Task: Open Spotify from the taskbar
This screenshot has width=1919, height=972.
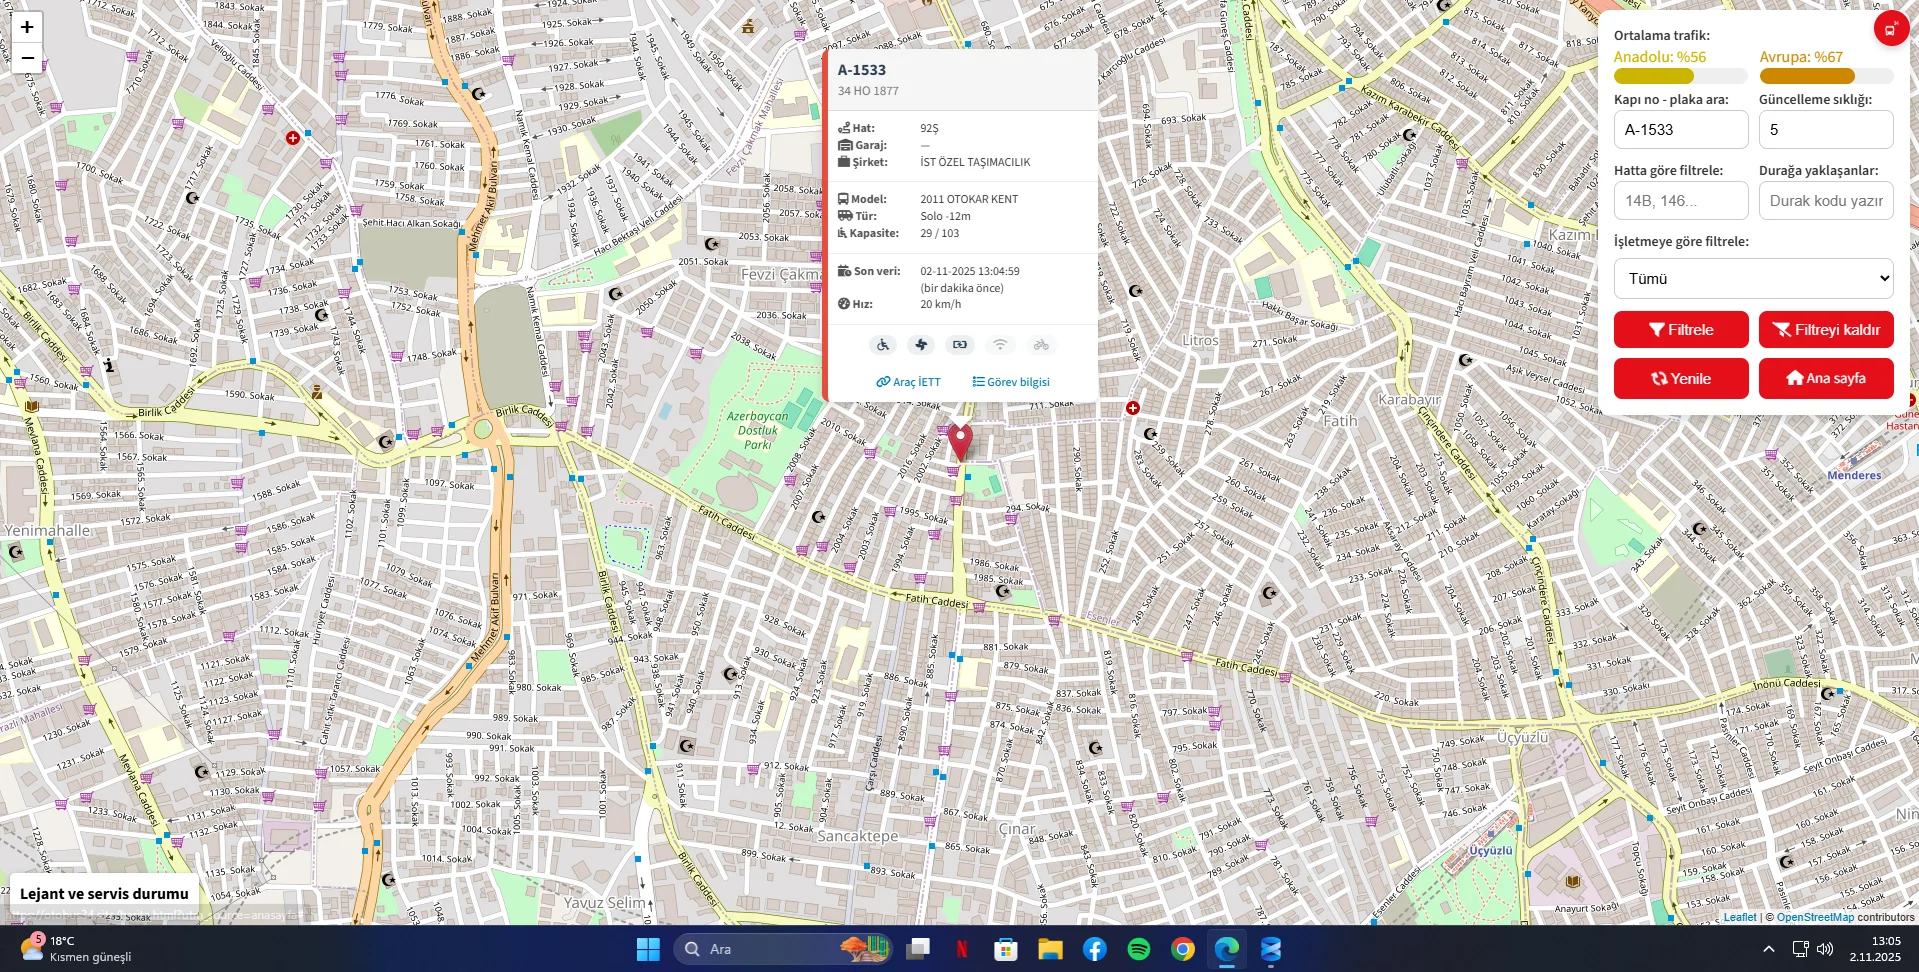Action: 1138,949
